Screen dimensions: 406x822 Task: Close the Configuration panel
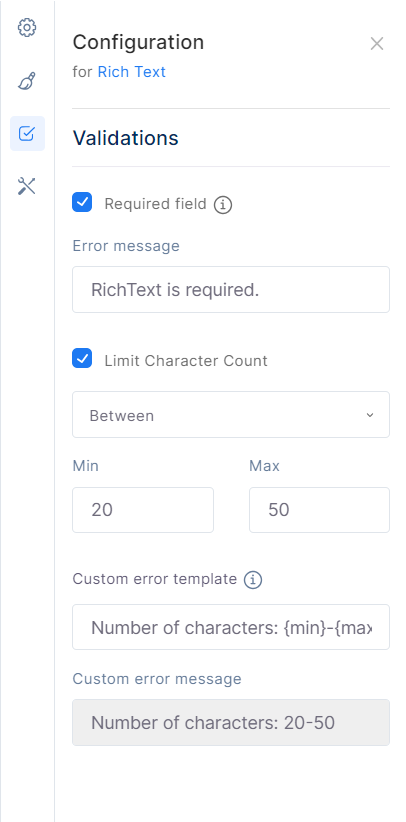(x=377, y=44)
